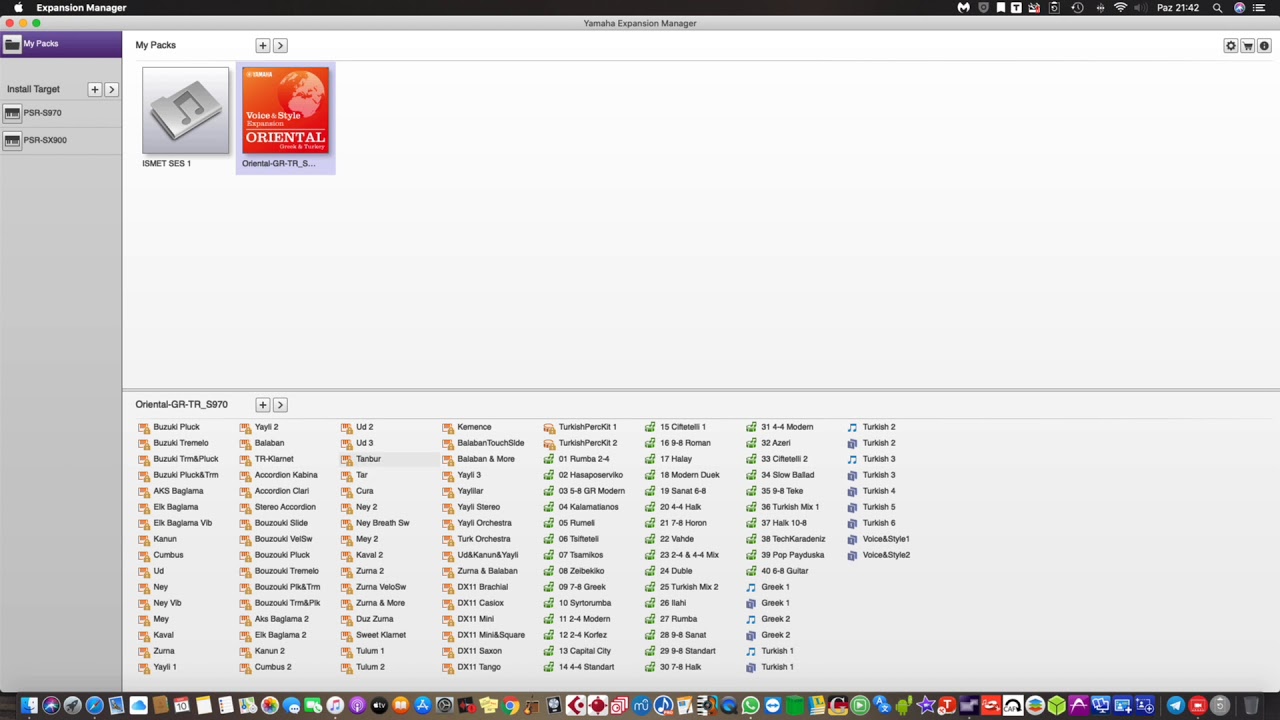Select the "Ney Breath Sw" voice
Image resolution: width=1280 pixels, height=720 pixels.
coord(382,523)
